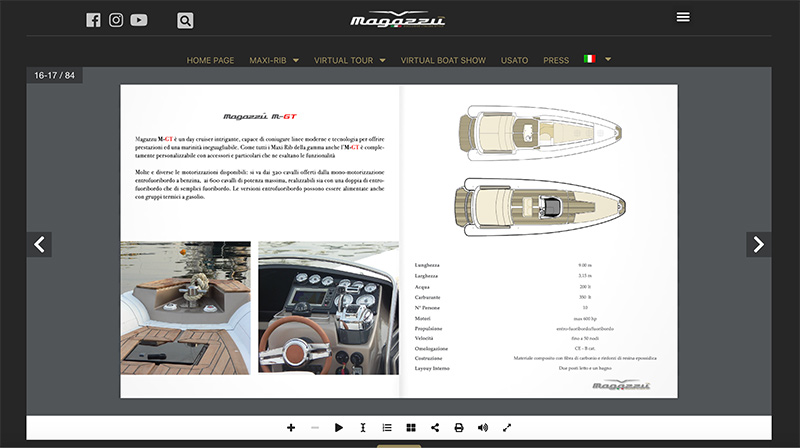Expand the language selector arrow
This screenshot has width=800, height=448.
(608, 59)
